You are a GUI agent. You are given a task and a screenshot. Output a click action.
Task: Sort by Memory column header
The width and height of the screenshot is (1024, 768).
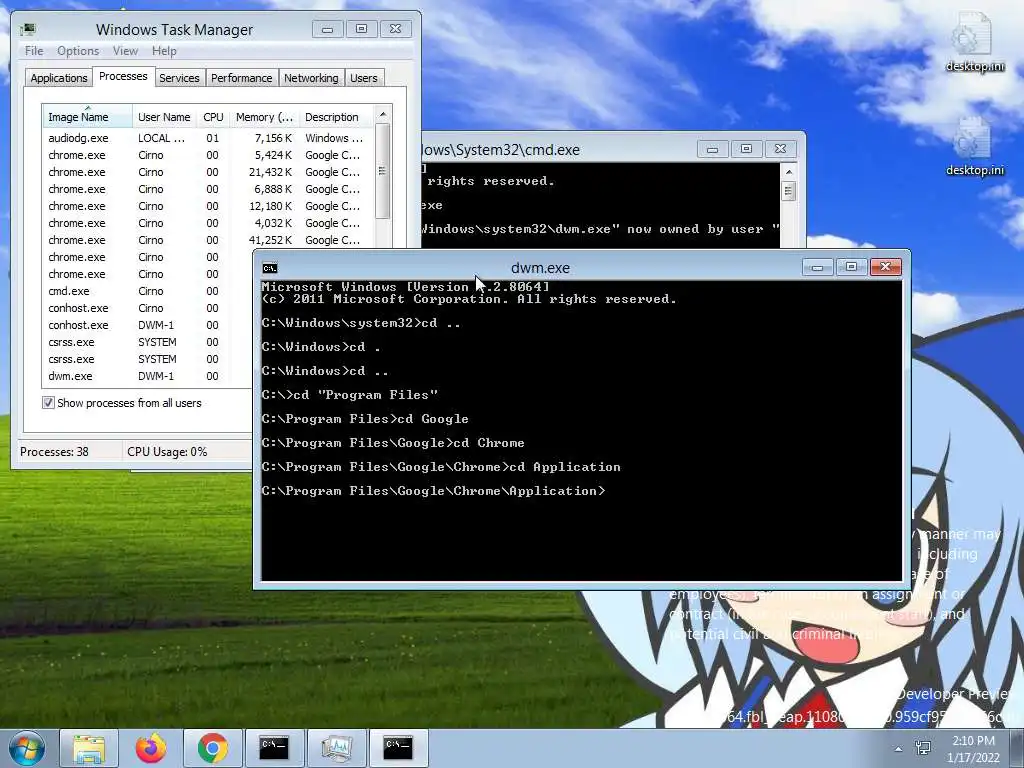tap(264, 117)
